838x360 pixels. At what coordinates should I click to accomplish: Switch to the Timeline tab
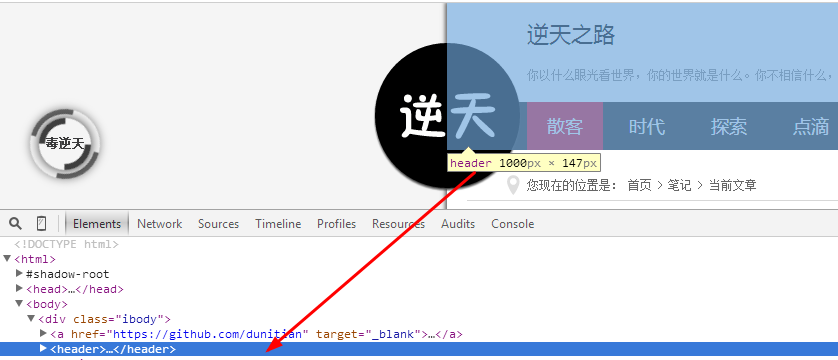point(278,224)
